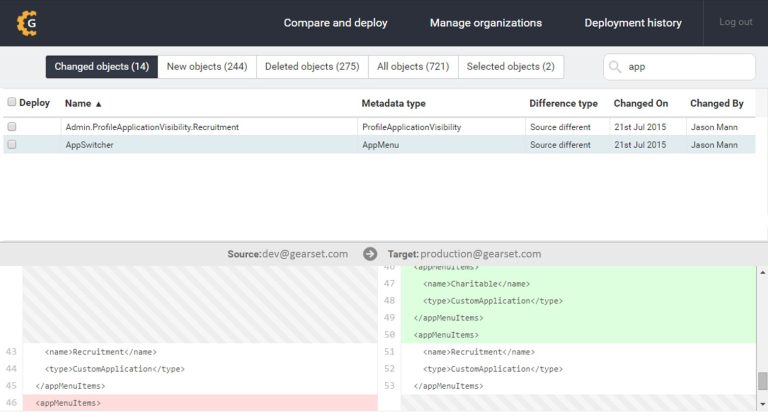Click the diff viewer vertical scrollbar

click(x=762, y=380)
